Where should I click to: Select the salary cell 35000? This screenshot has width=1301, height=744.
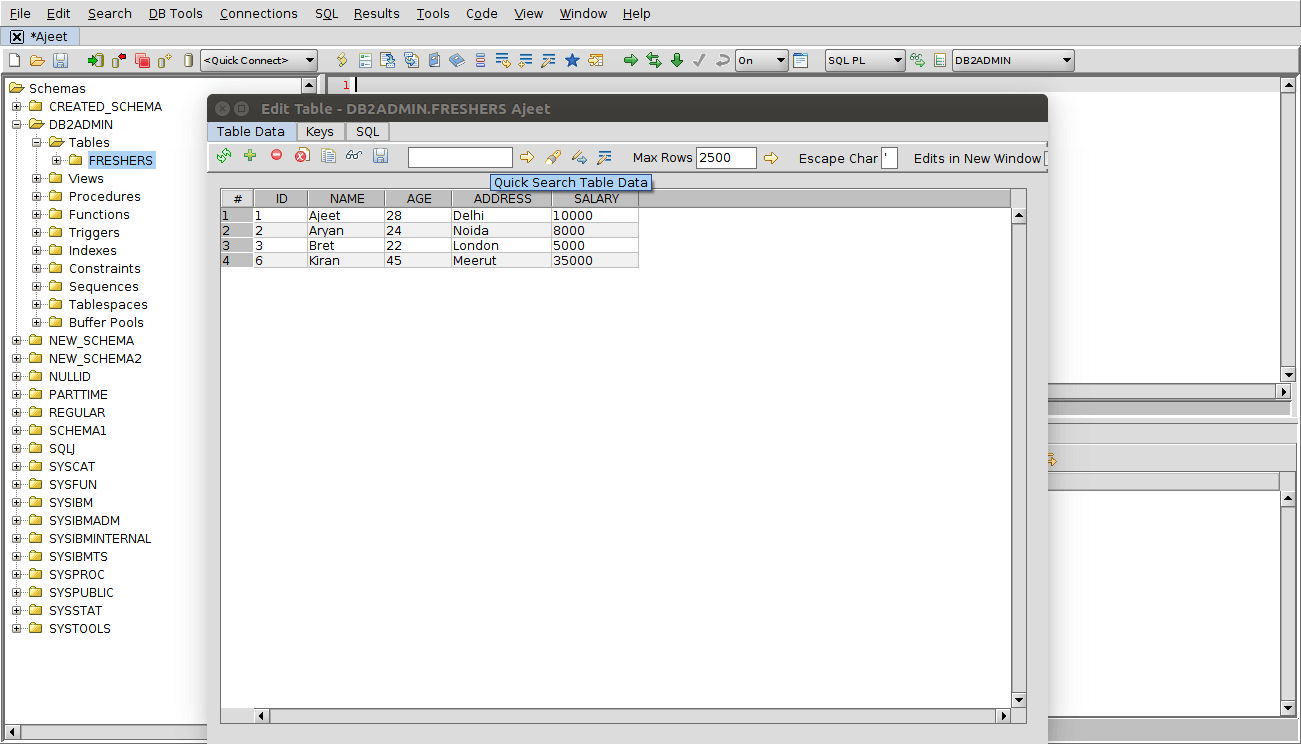point(595,261)
